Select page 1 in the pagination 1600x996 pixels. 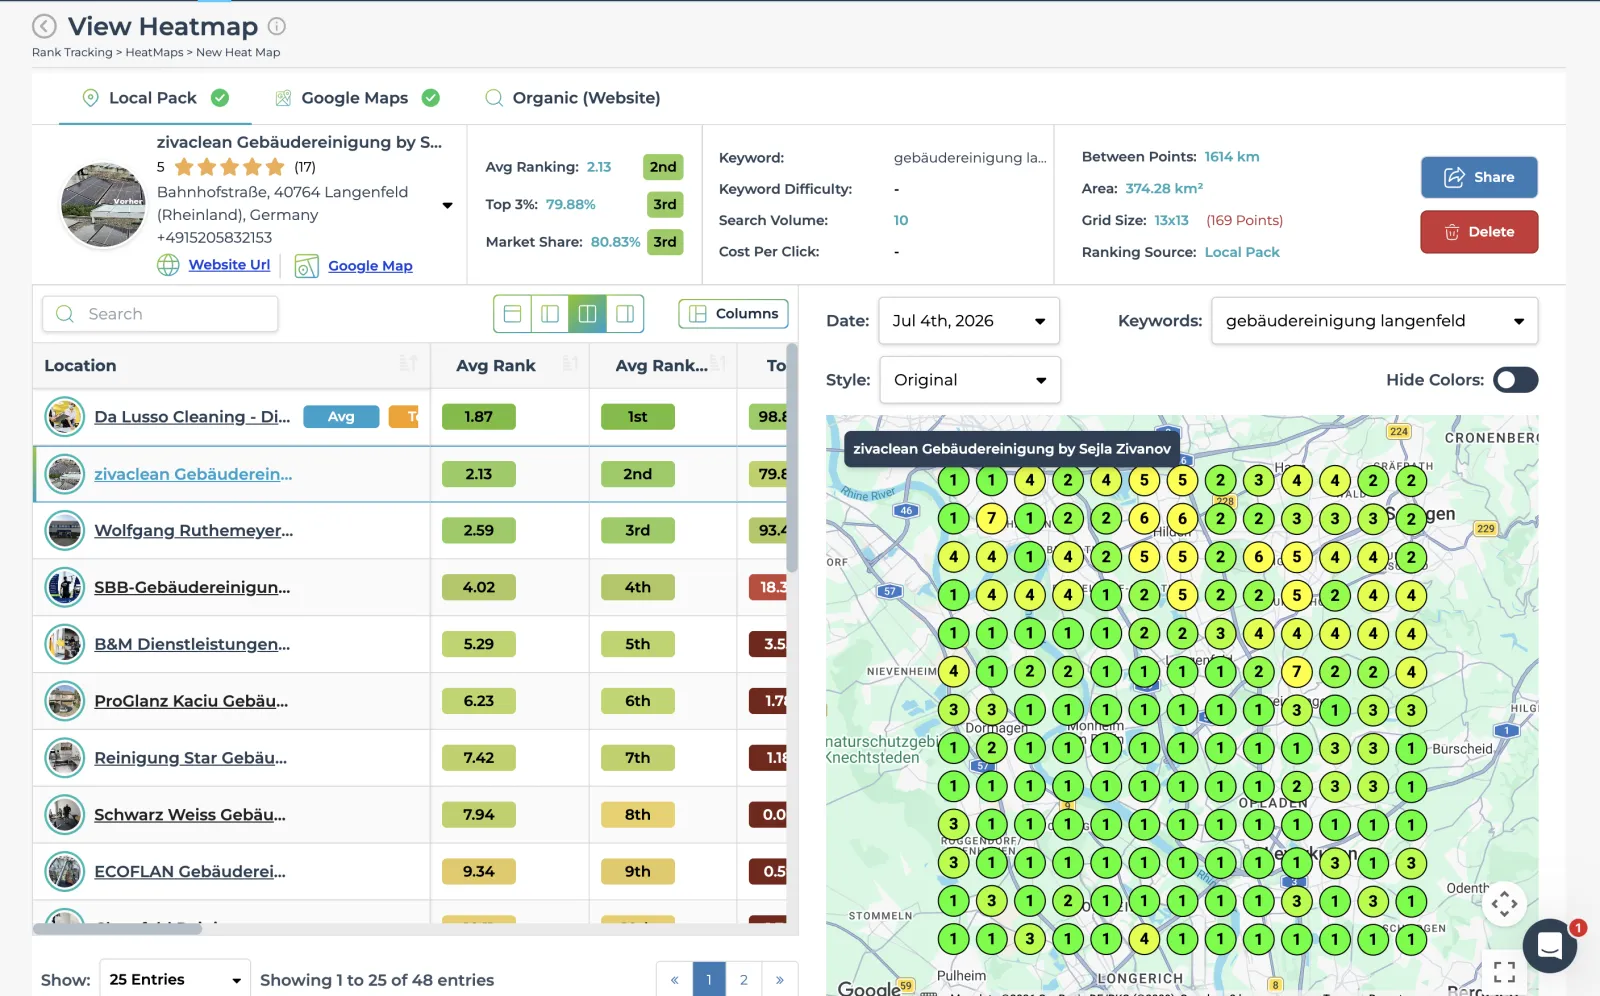click(709, 979)
